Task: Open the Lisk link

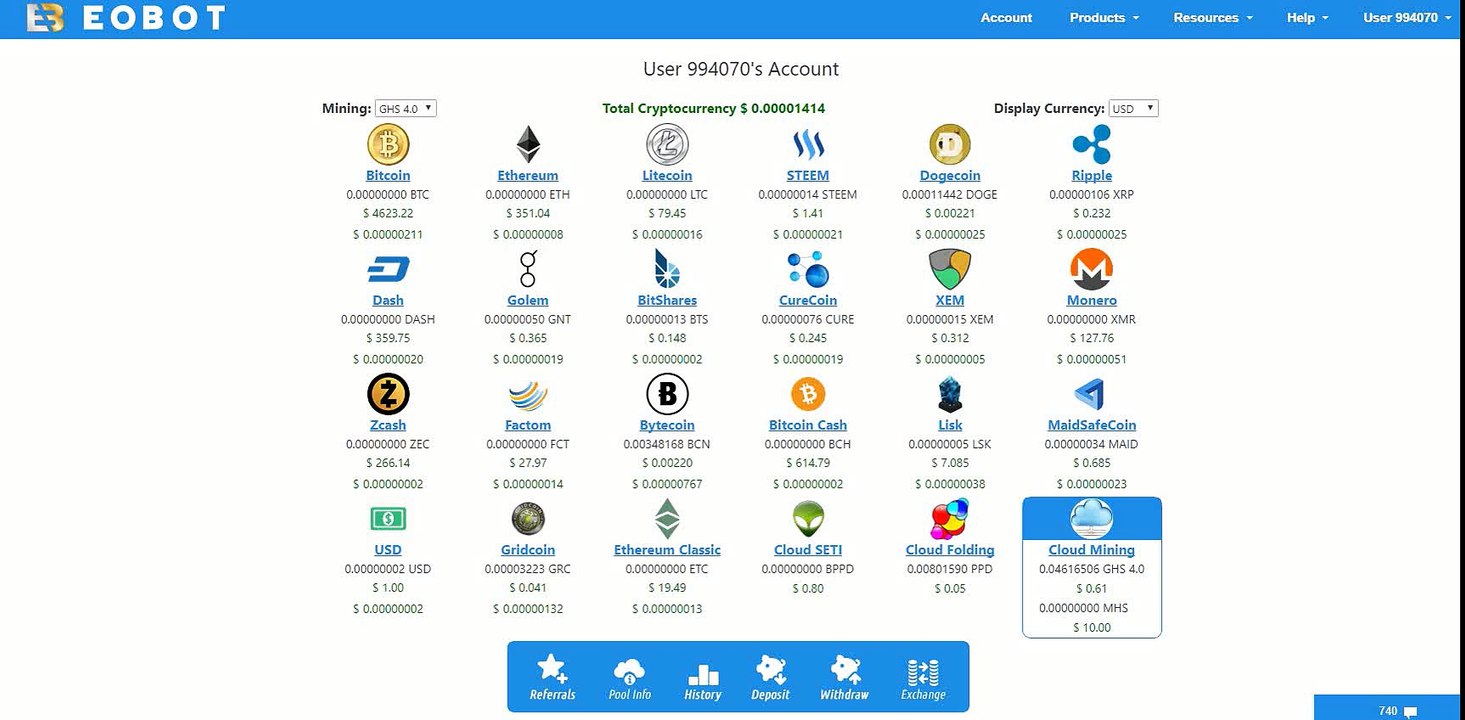Action: 950,426
